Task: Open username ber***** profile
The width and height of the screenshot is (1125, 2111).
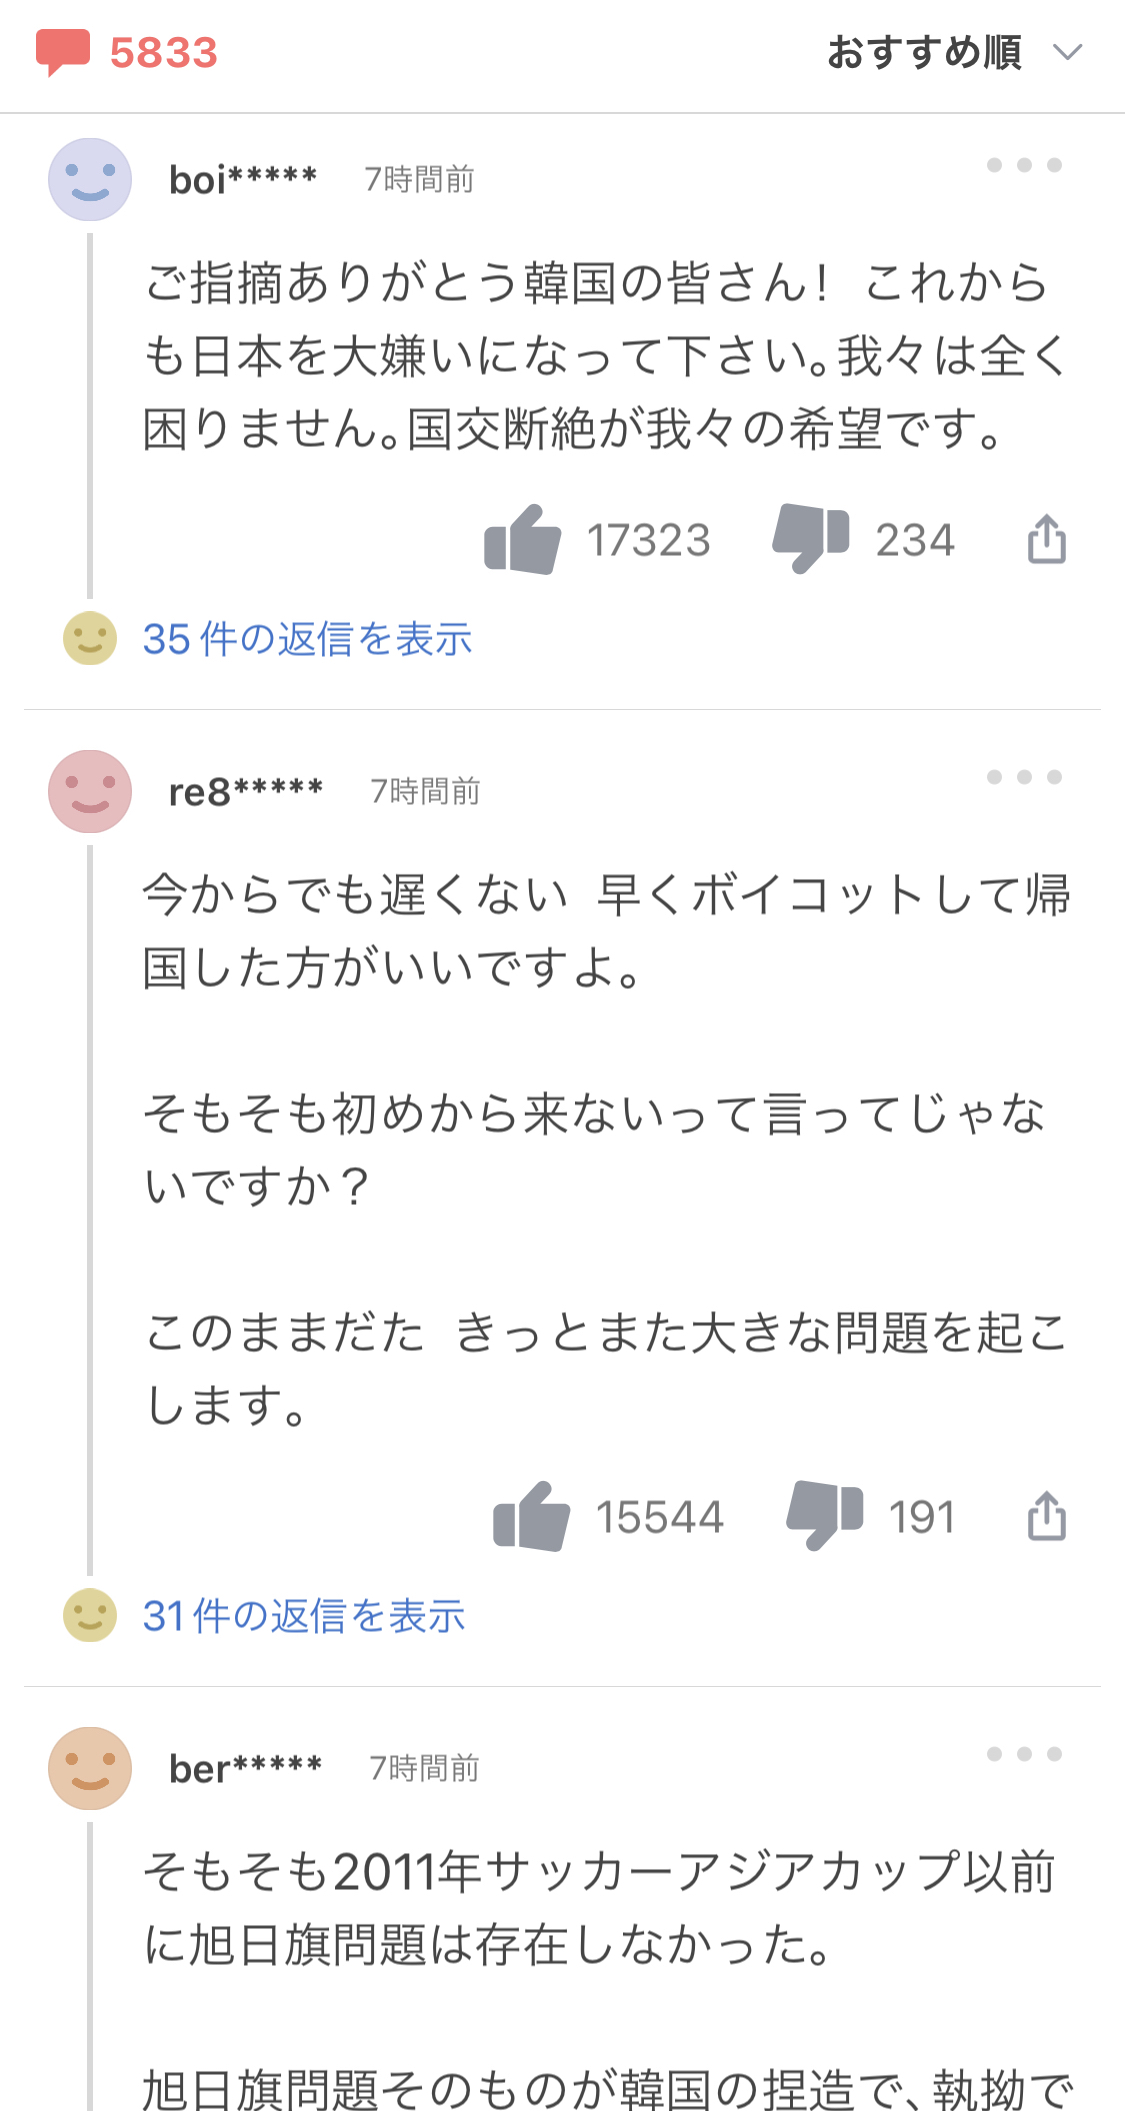Action: click(x=246, y=1769)
